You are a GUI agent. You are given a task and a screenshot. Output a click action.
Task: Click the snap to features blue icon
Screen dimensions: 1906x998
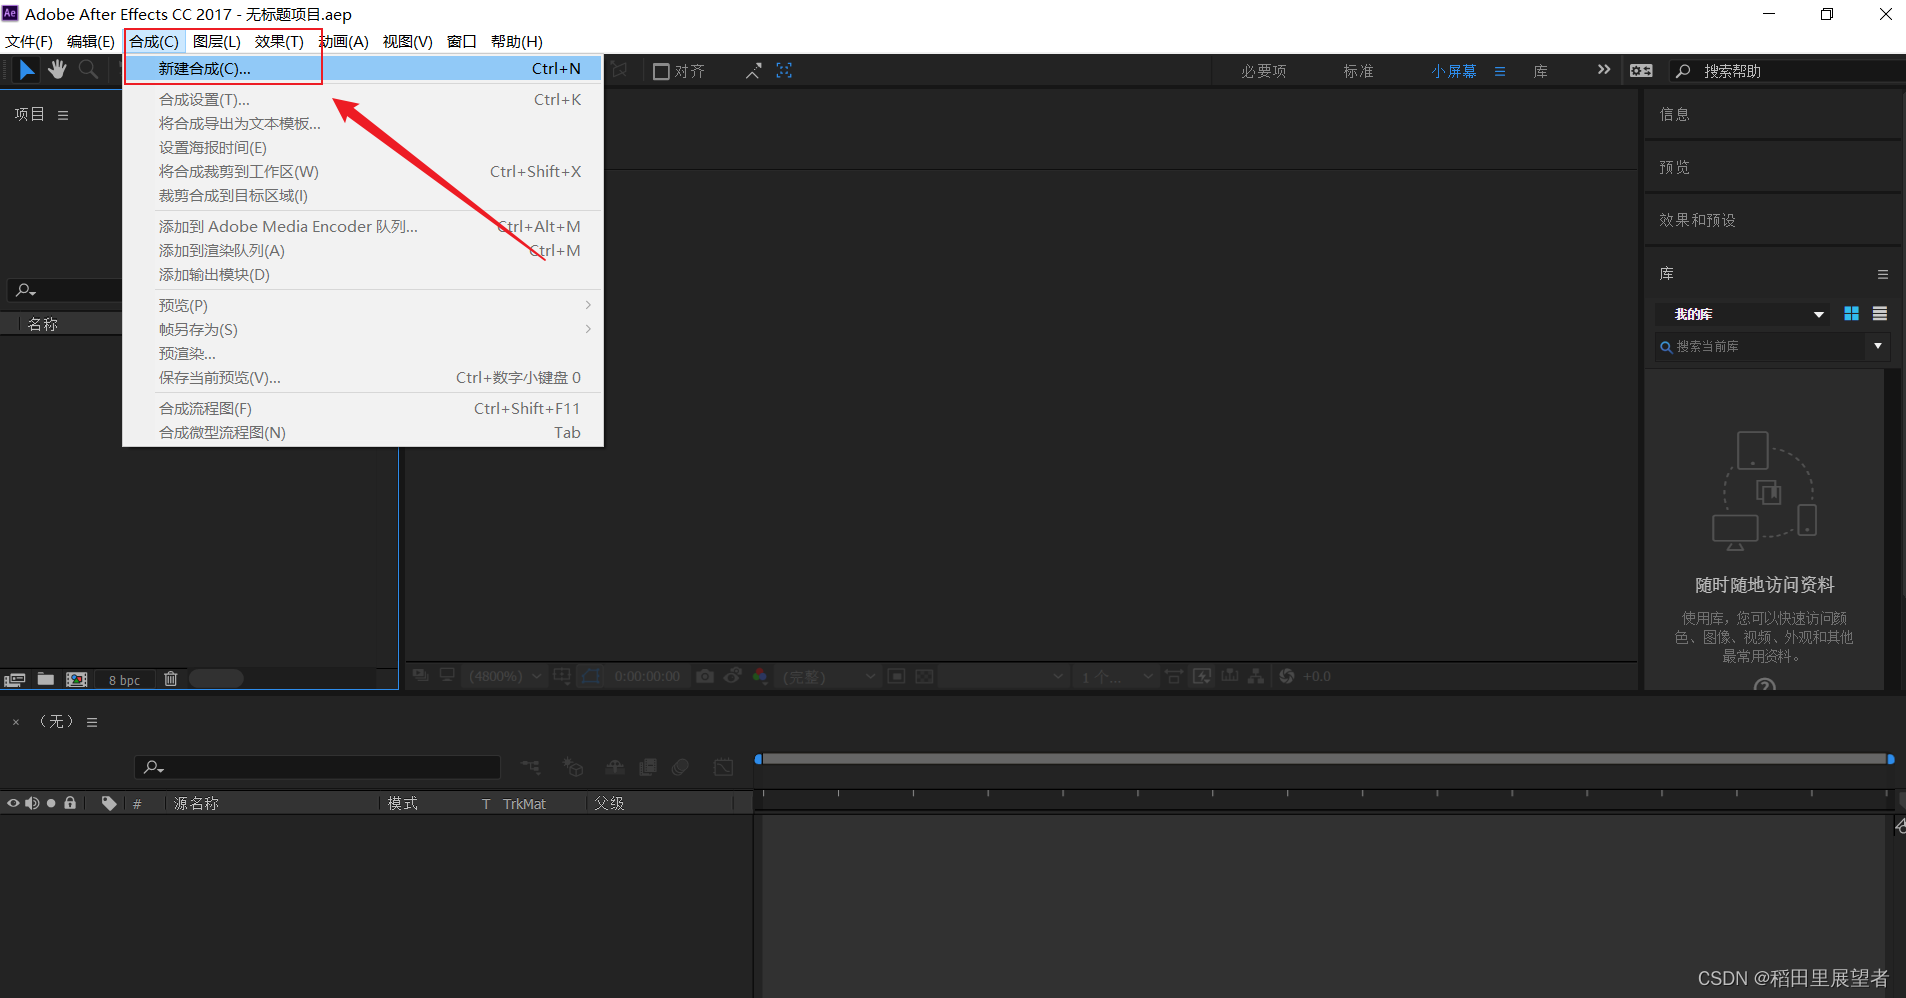[x=784, y=71]
